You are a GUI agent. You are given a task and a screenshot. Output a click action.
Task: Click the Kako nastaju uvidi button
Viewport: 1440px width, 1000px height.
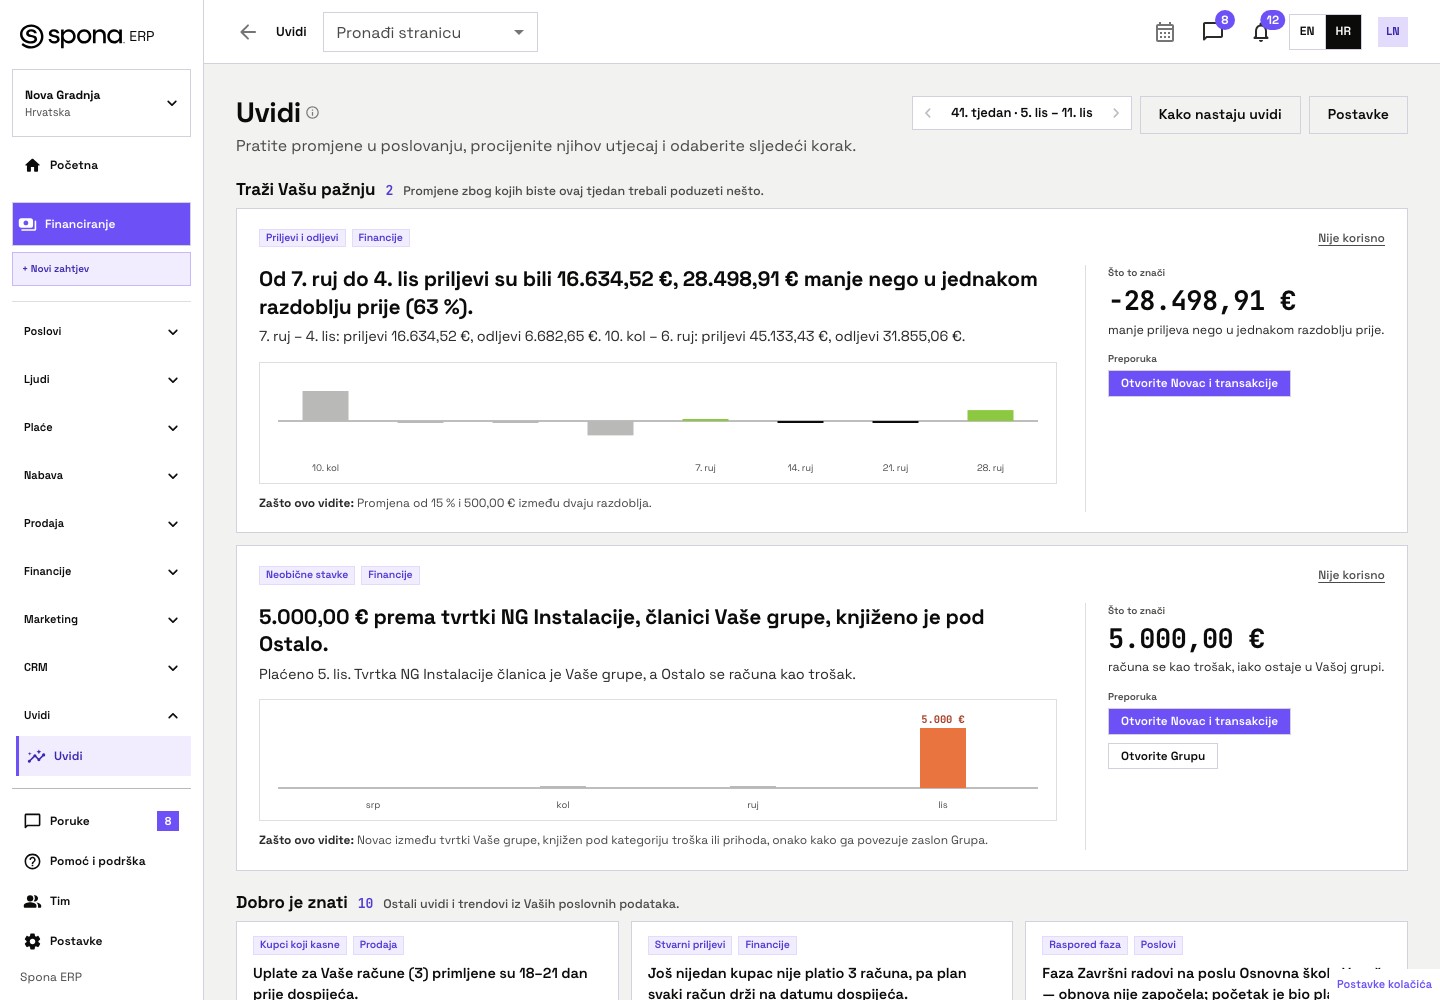click(x=1220, y=114)
